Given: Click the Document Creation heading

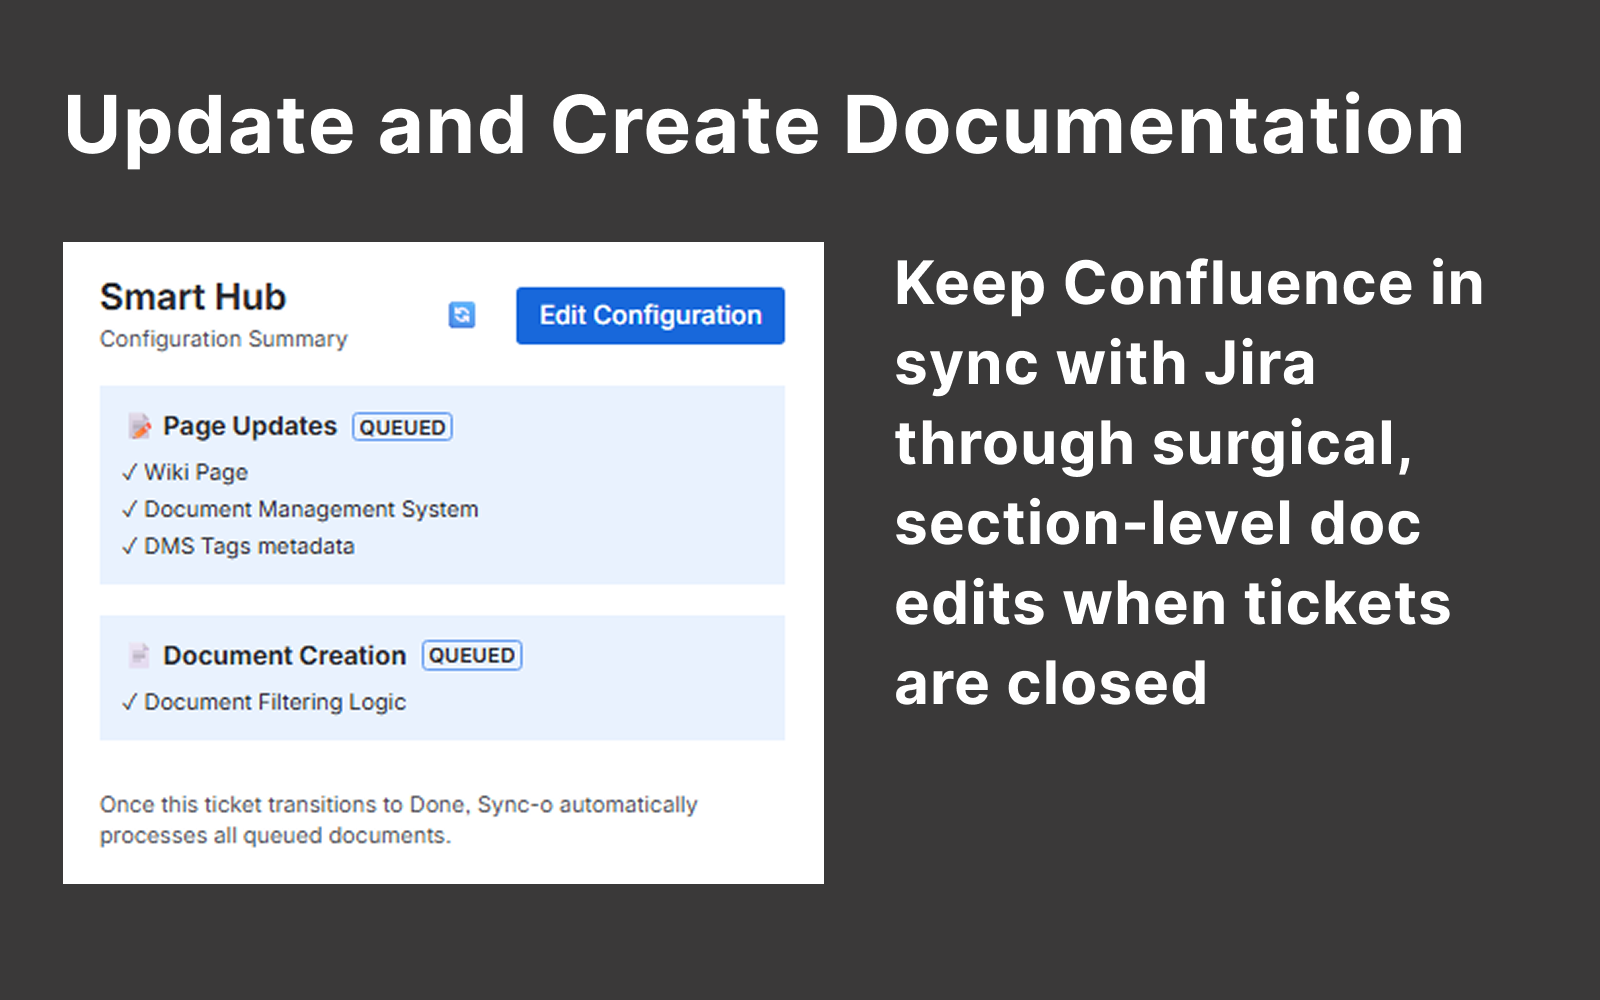Looking at the screenshot, I should (x=285, y=656).
